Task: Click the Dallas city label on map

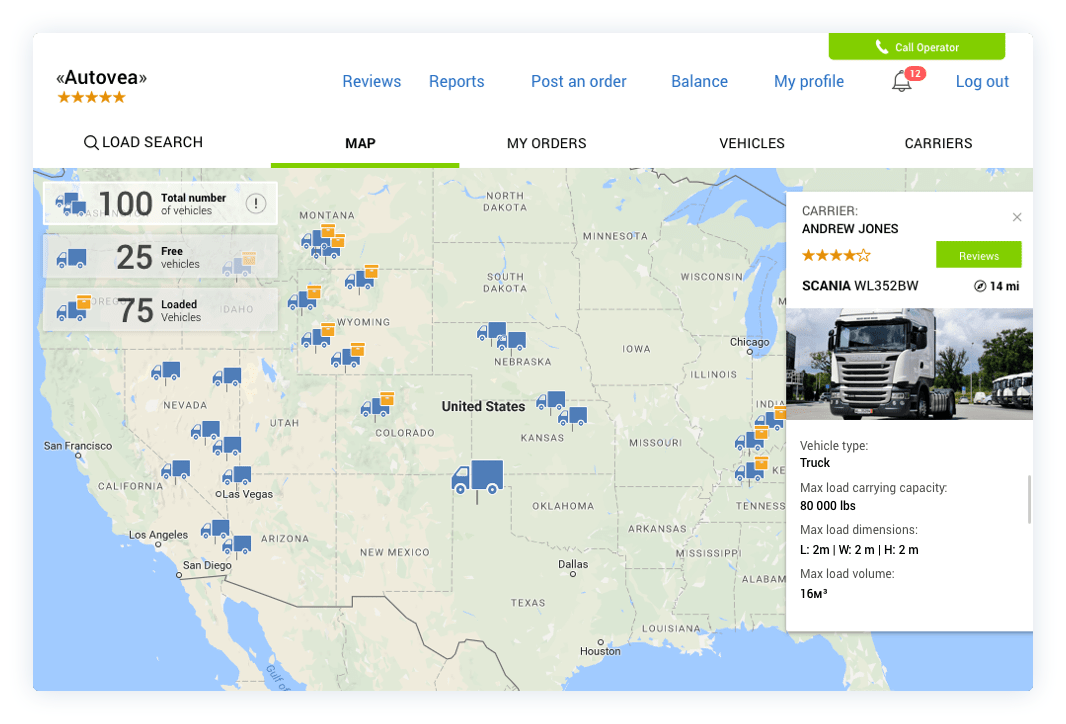Action: (x=573, y=564)
